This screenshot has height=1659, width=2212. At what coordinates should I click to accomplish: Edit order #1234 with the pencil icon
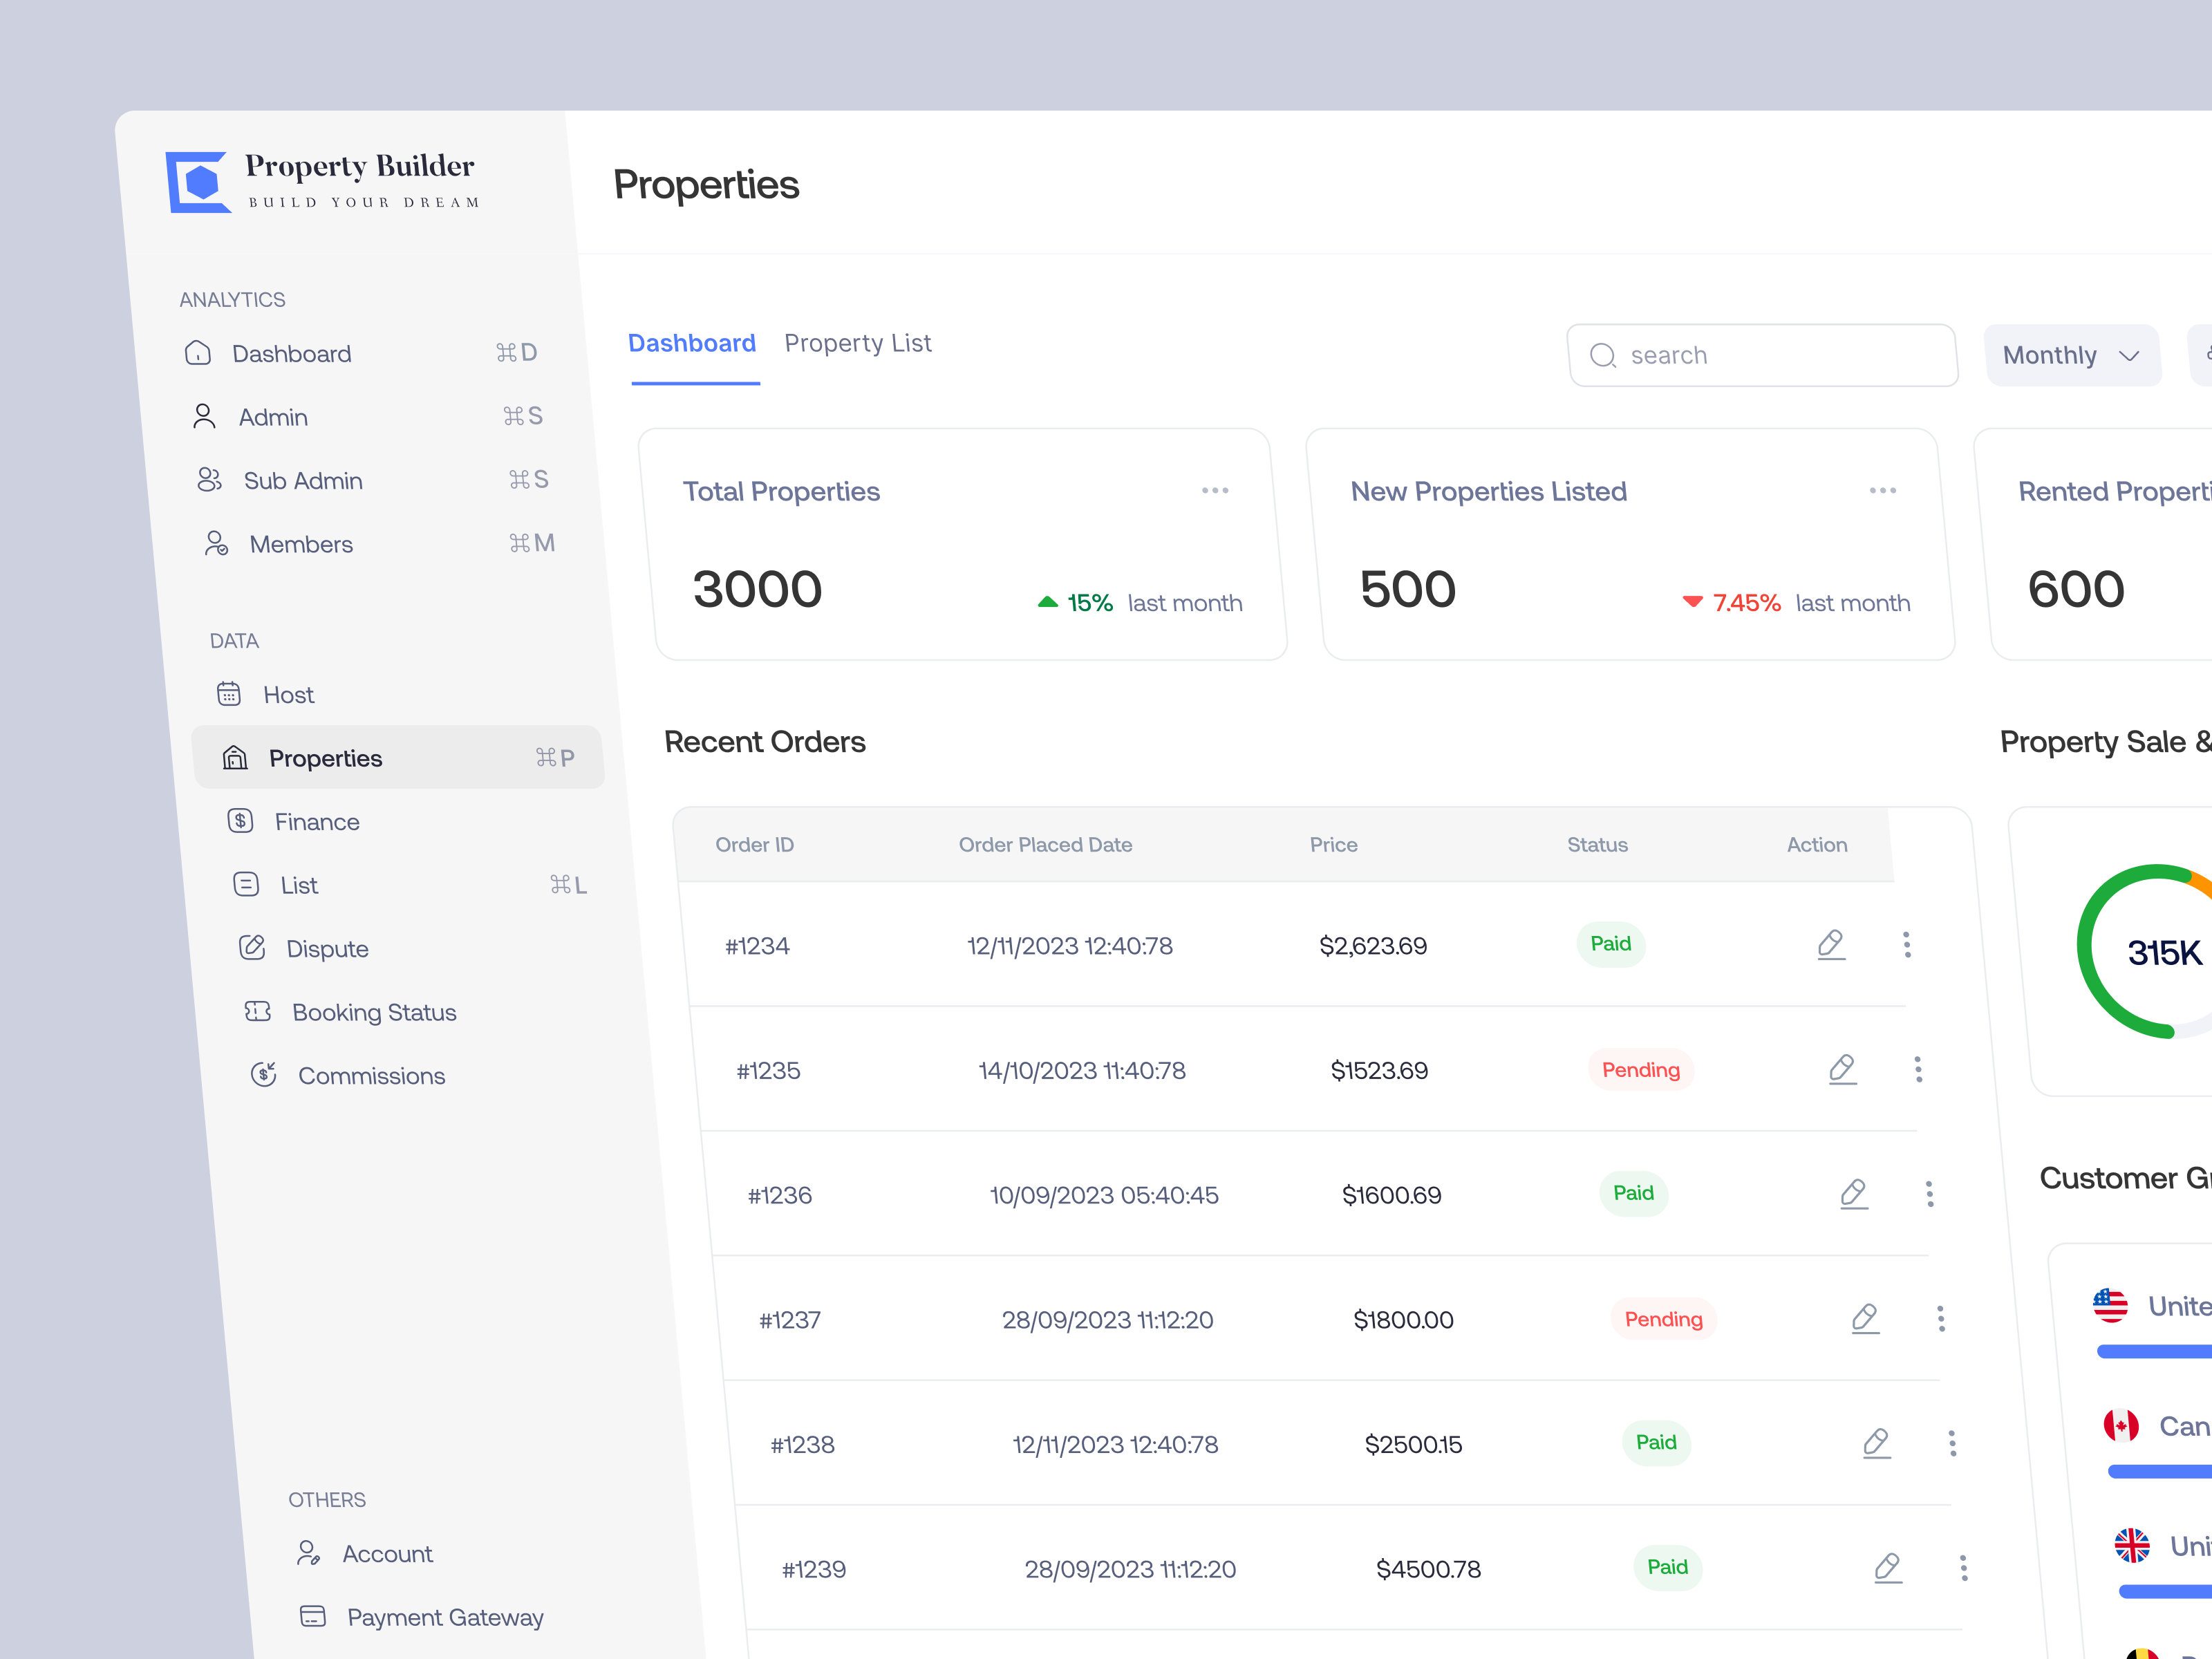pos(1831,944)
